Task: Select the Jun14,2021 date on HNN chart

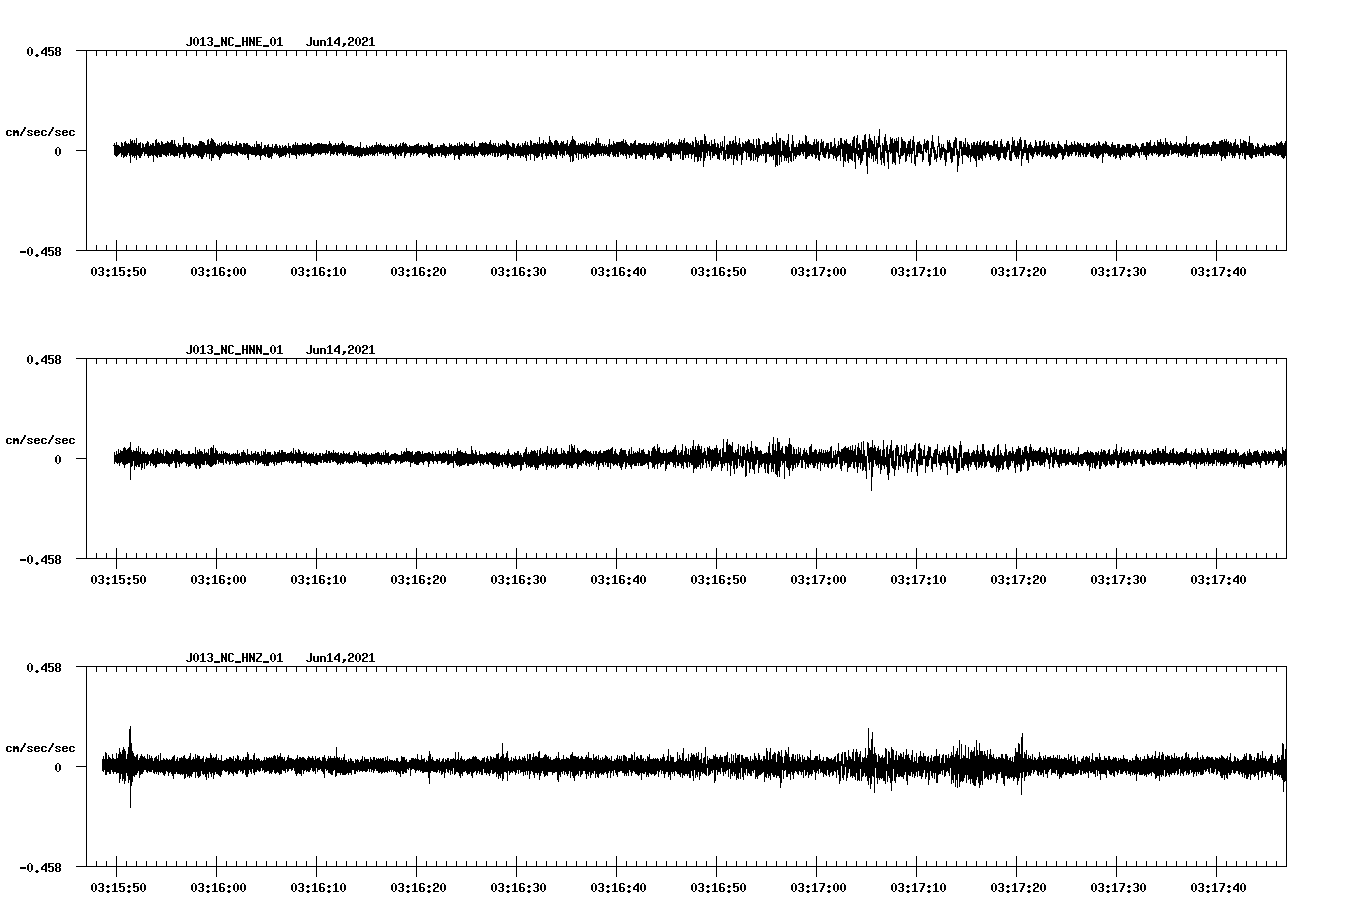Action: click(x=340, y=350)
